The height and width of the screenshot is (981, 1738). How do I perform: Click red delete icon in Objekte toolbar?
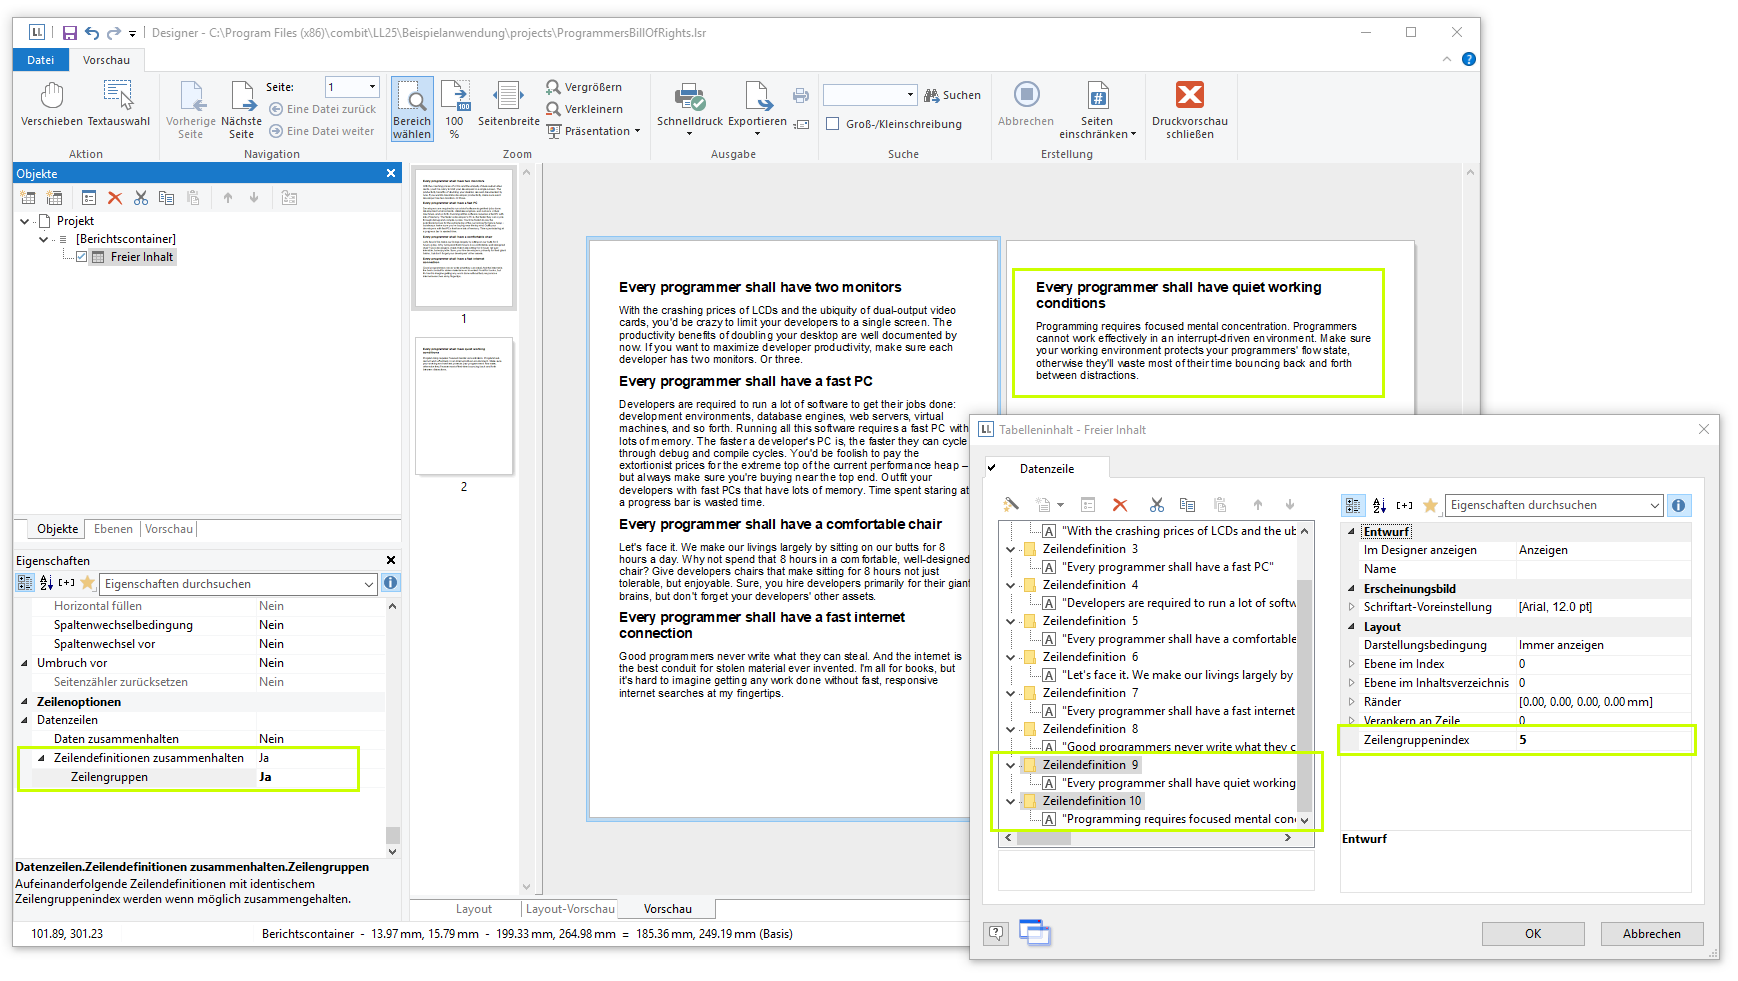click(115, 198)
